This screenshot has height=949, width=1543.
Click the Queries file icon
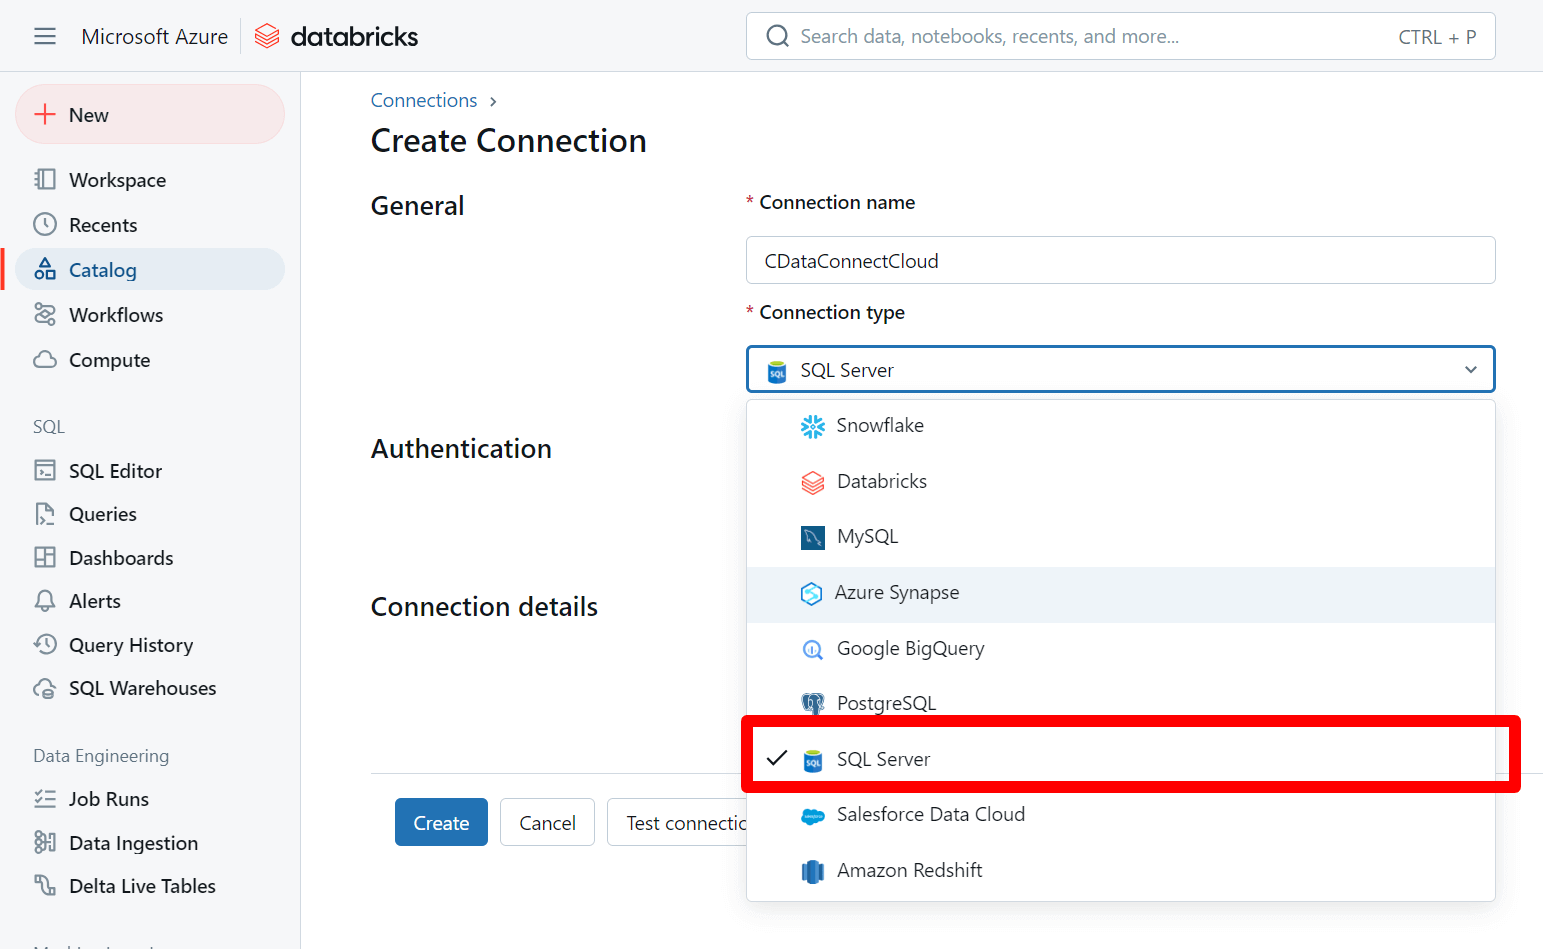pyautogui.click(x=45, y=514)
